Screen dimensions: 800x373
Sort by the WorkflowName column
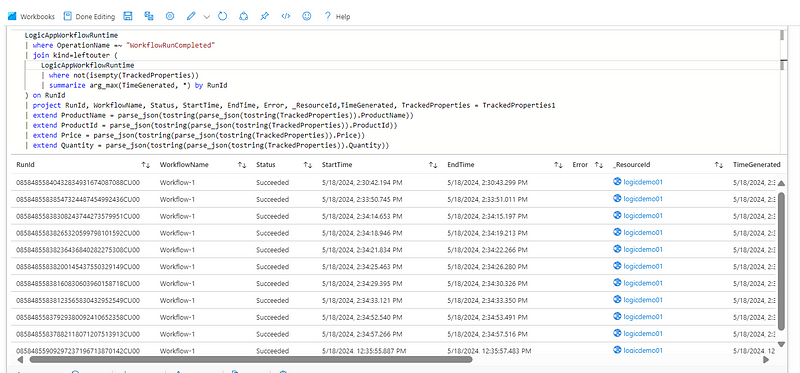(x=242, y=165)
